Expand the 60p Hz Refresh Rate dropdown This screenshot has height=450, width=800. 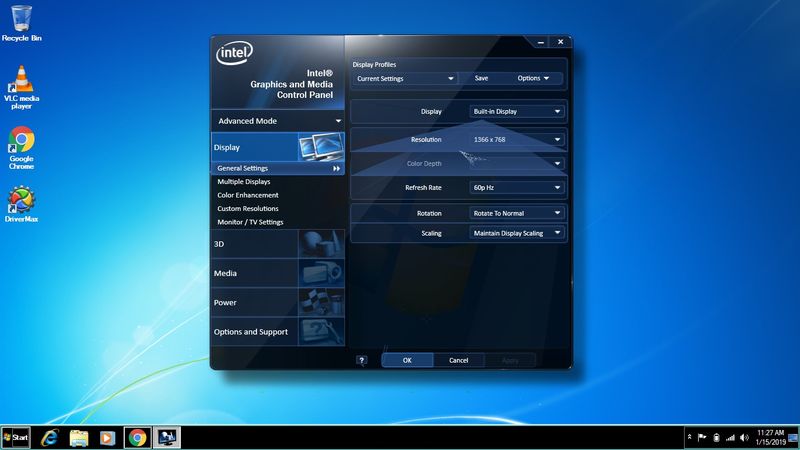516,187
